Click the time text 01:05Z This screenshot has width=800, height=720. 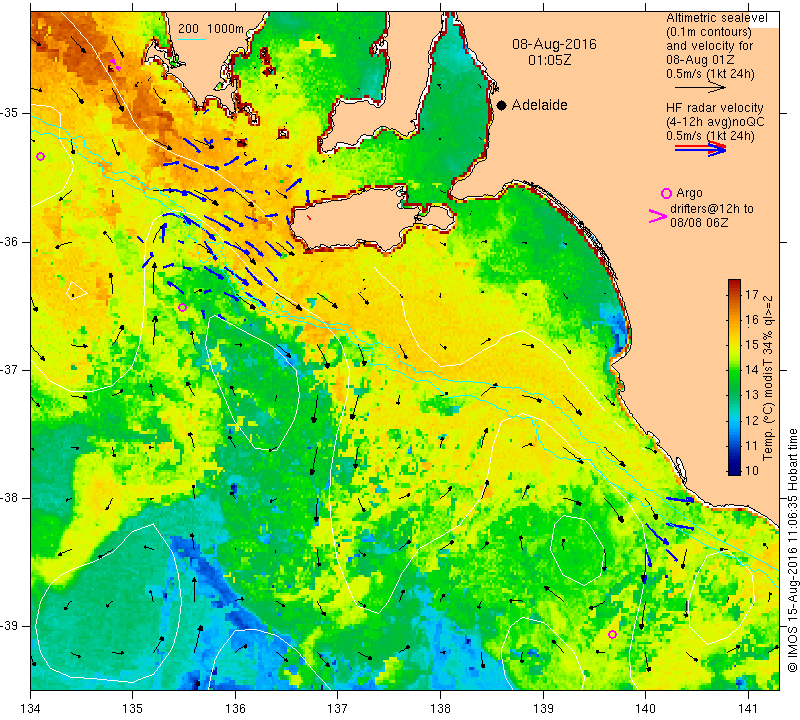click(x=549, y=60)
